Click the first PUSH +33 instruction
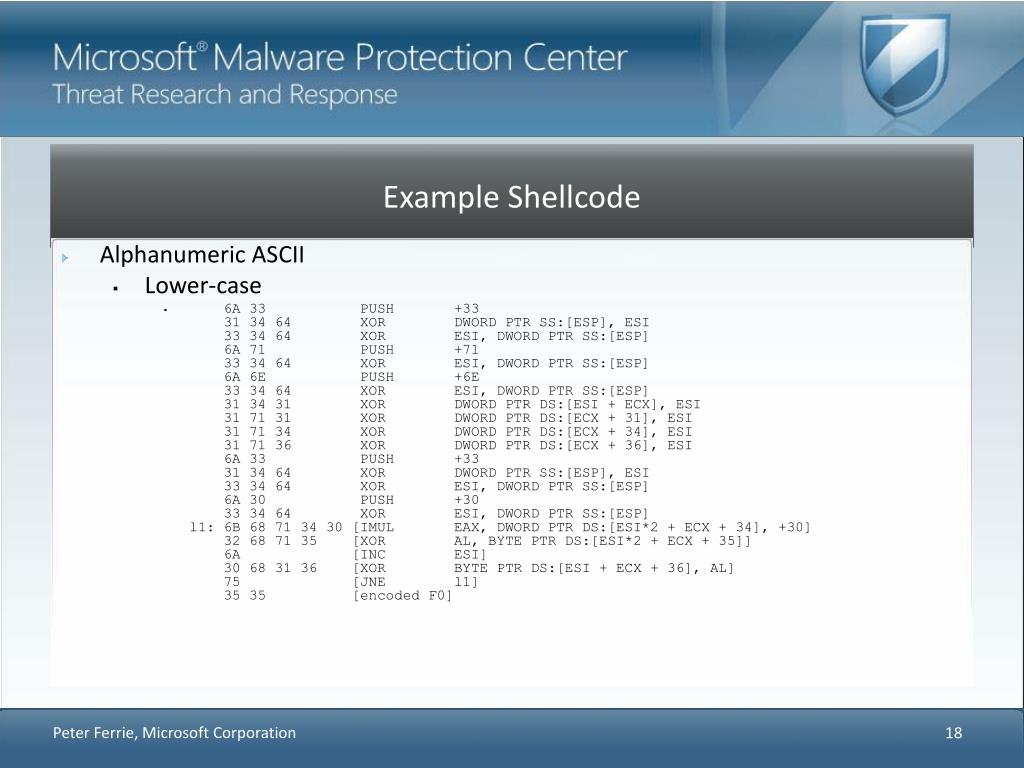The image size is (1024, 768). coord(351,308)
